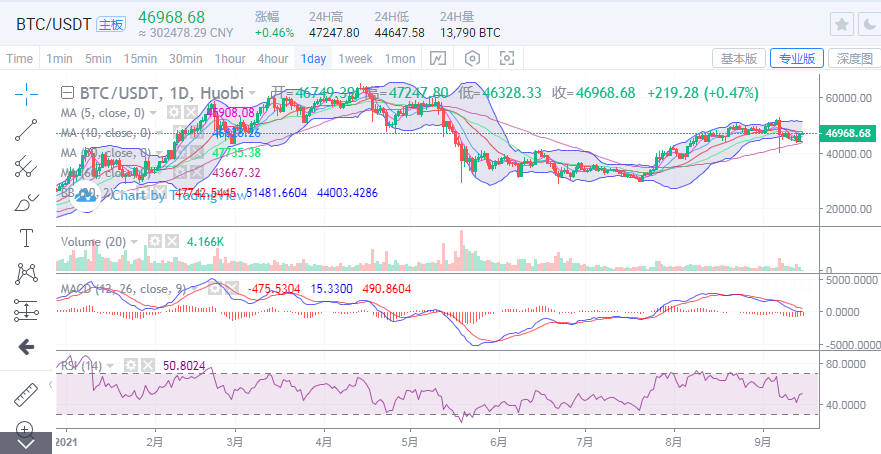The width and height of the screenshot is (881, 454).
Task: Select the brush drawing tool
Action: [26, 203]
